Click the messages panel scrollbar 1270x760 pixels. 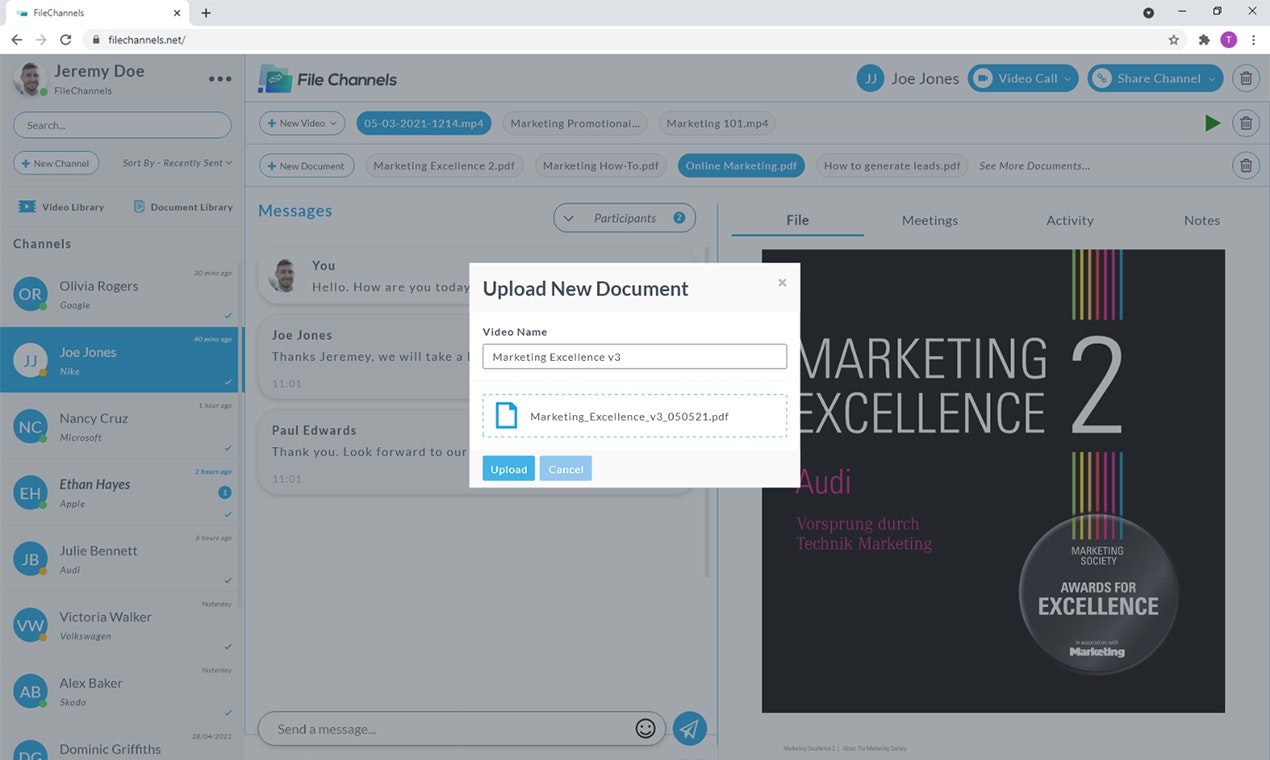[x=708, y=412]
